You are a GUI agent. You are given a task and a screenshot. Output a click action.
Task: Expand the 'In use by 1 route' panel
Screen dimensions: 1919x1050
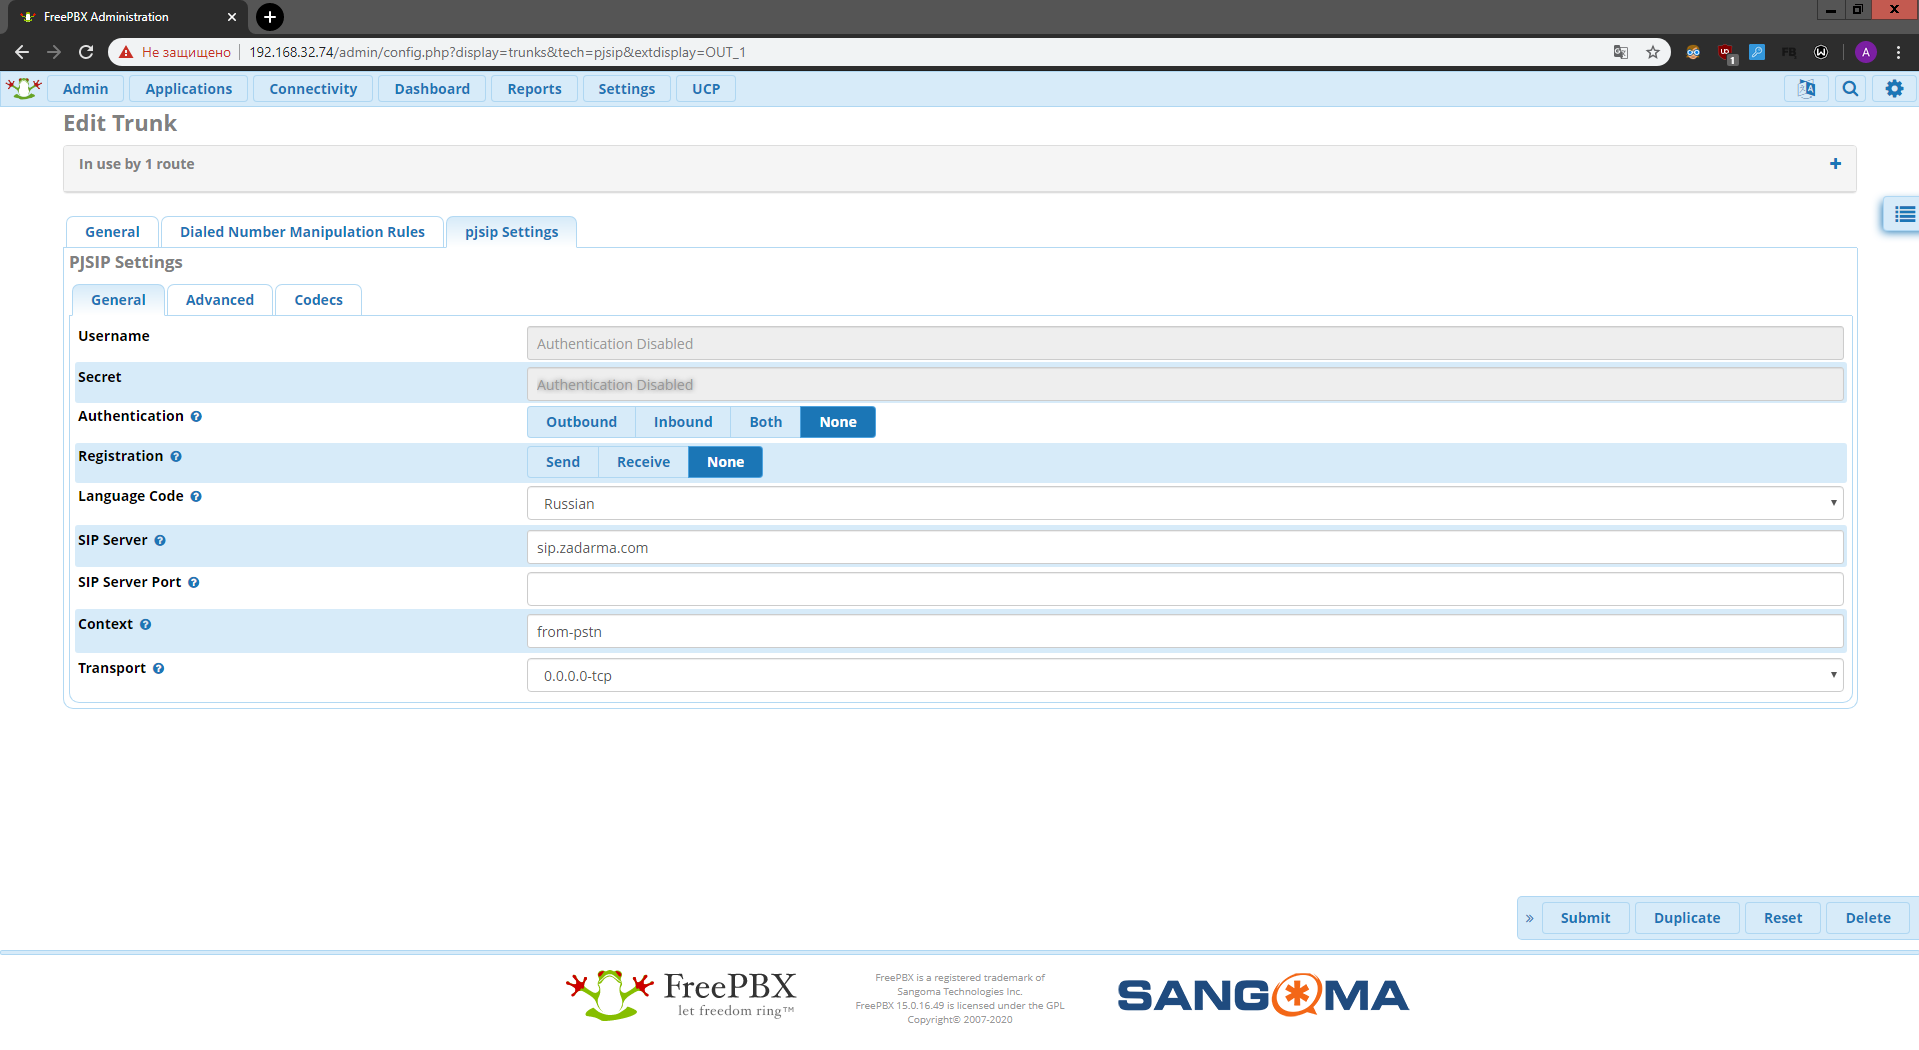pyautogui.click(x=1835, y=164)
